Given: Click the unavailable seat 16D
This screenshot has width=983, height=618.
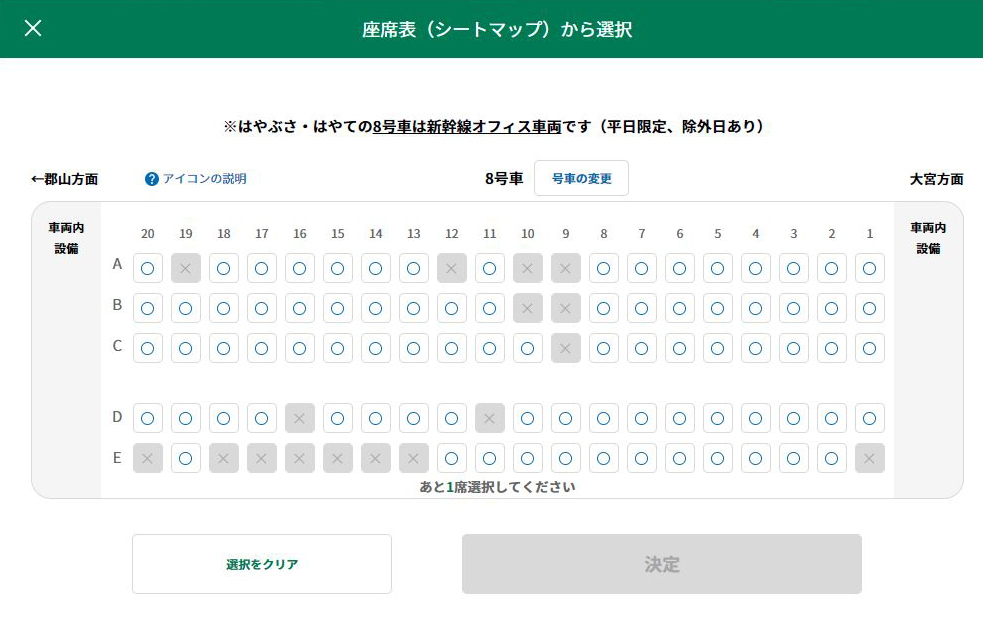Looking at the screenshot, I should point(300,418).
